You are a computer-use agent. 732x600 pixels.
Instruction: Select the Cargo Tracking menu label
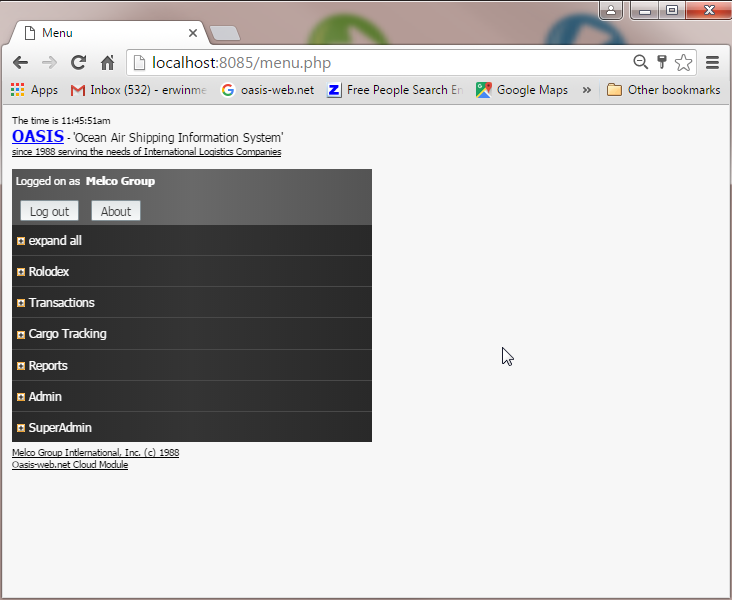(x=68, y=334)
